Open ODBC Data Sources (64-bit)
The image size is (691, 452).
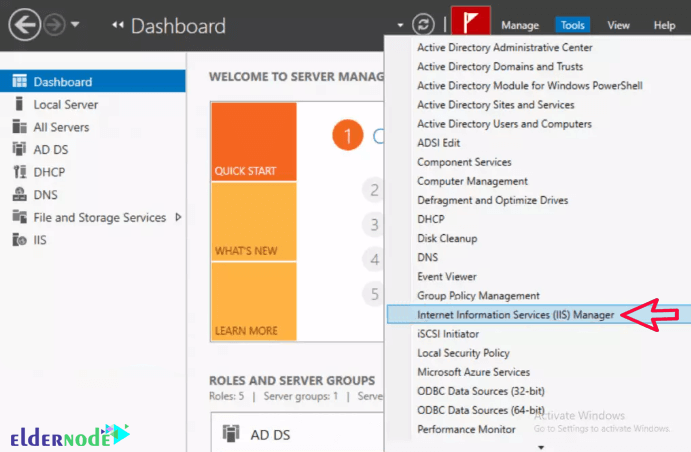481,410
